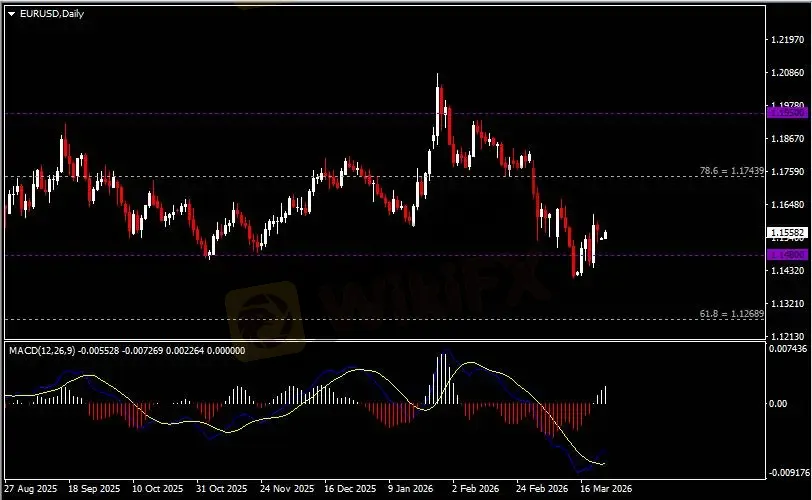Select the lower purple price level tag
This screenshot has width=812, height=500.
782,255
